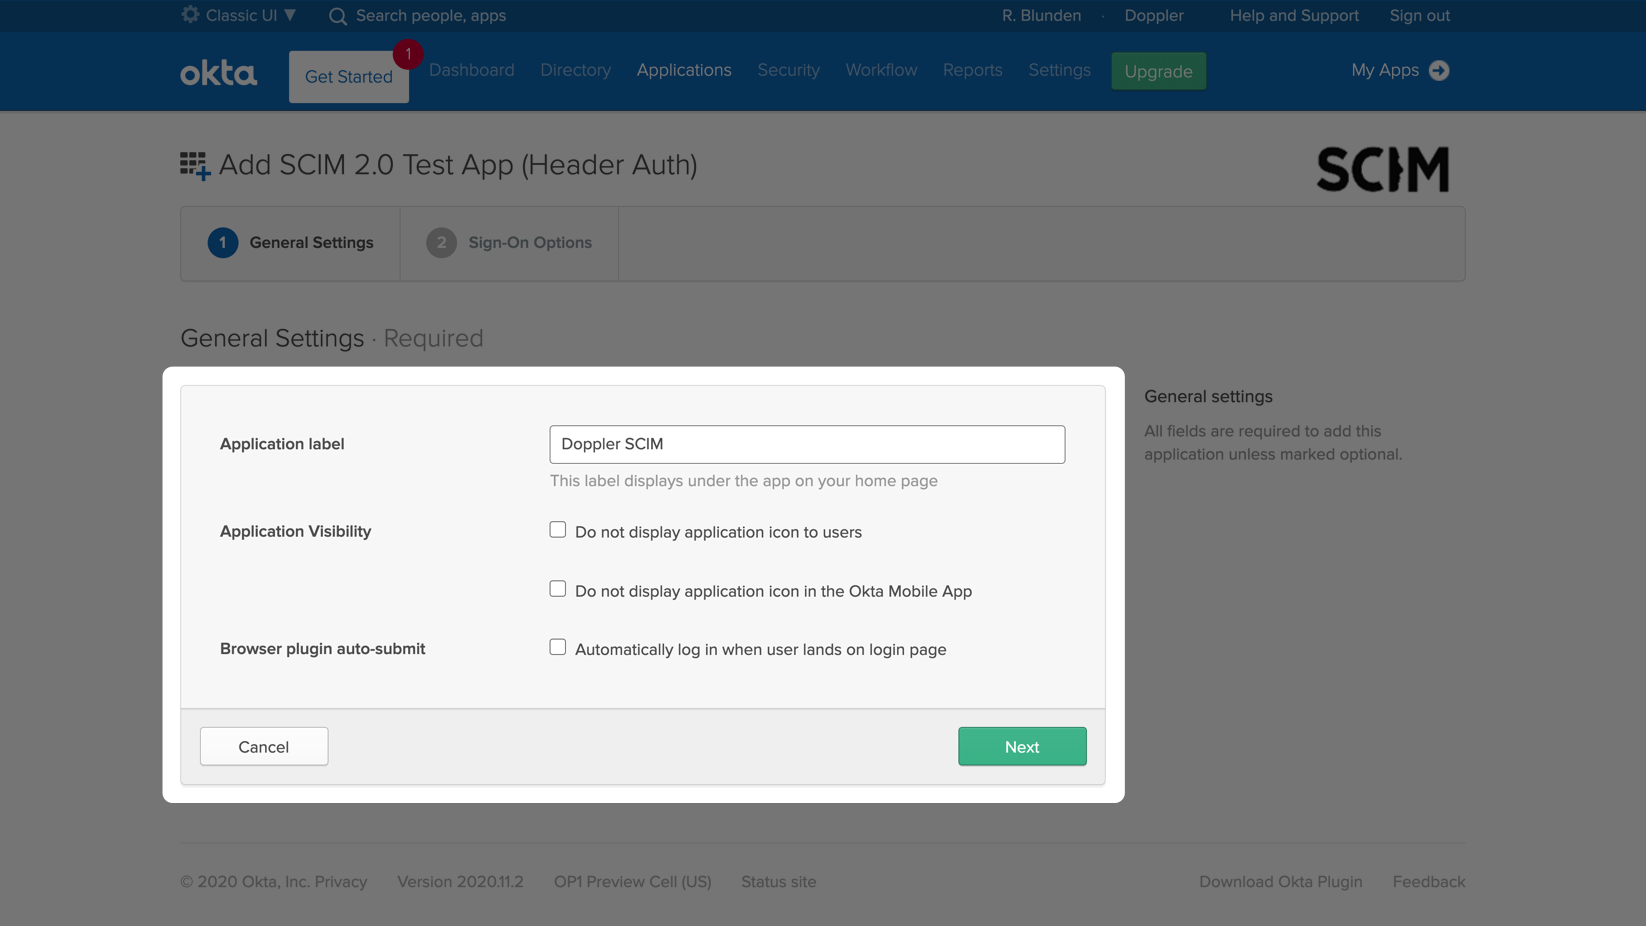1646x926 pixels.
Task: Open the Workflow menu
Action: 881,70
